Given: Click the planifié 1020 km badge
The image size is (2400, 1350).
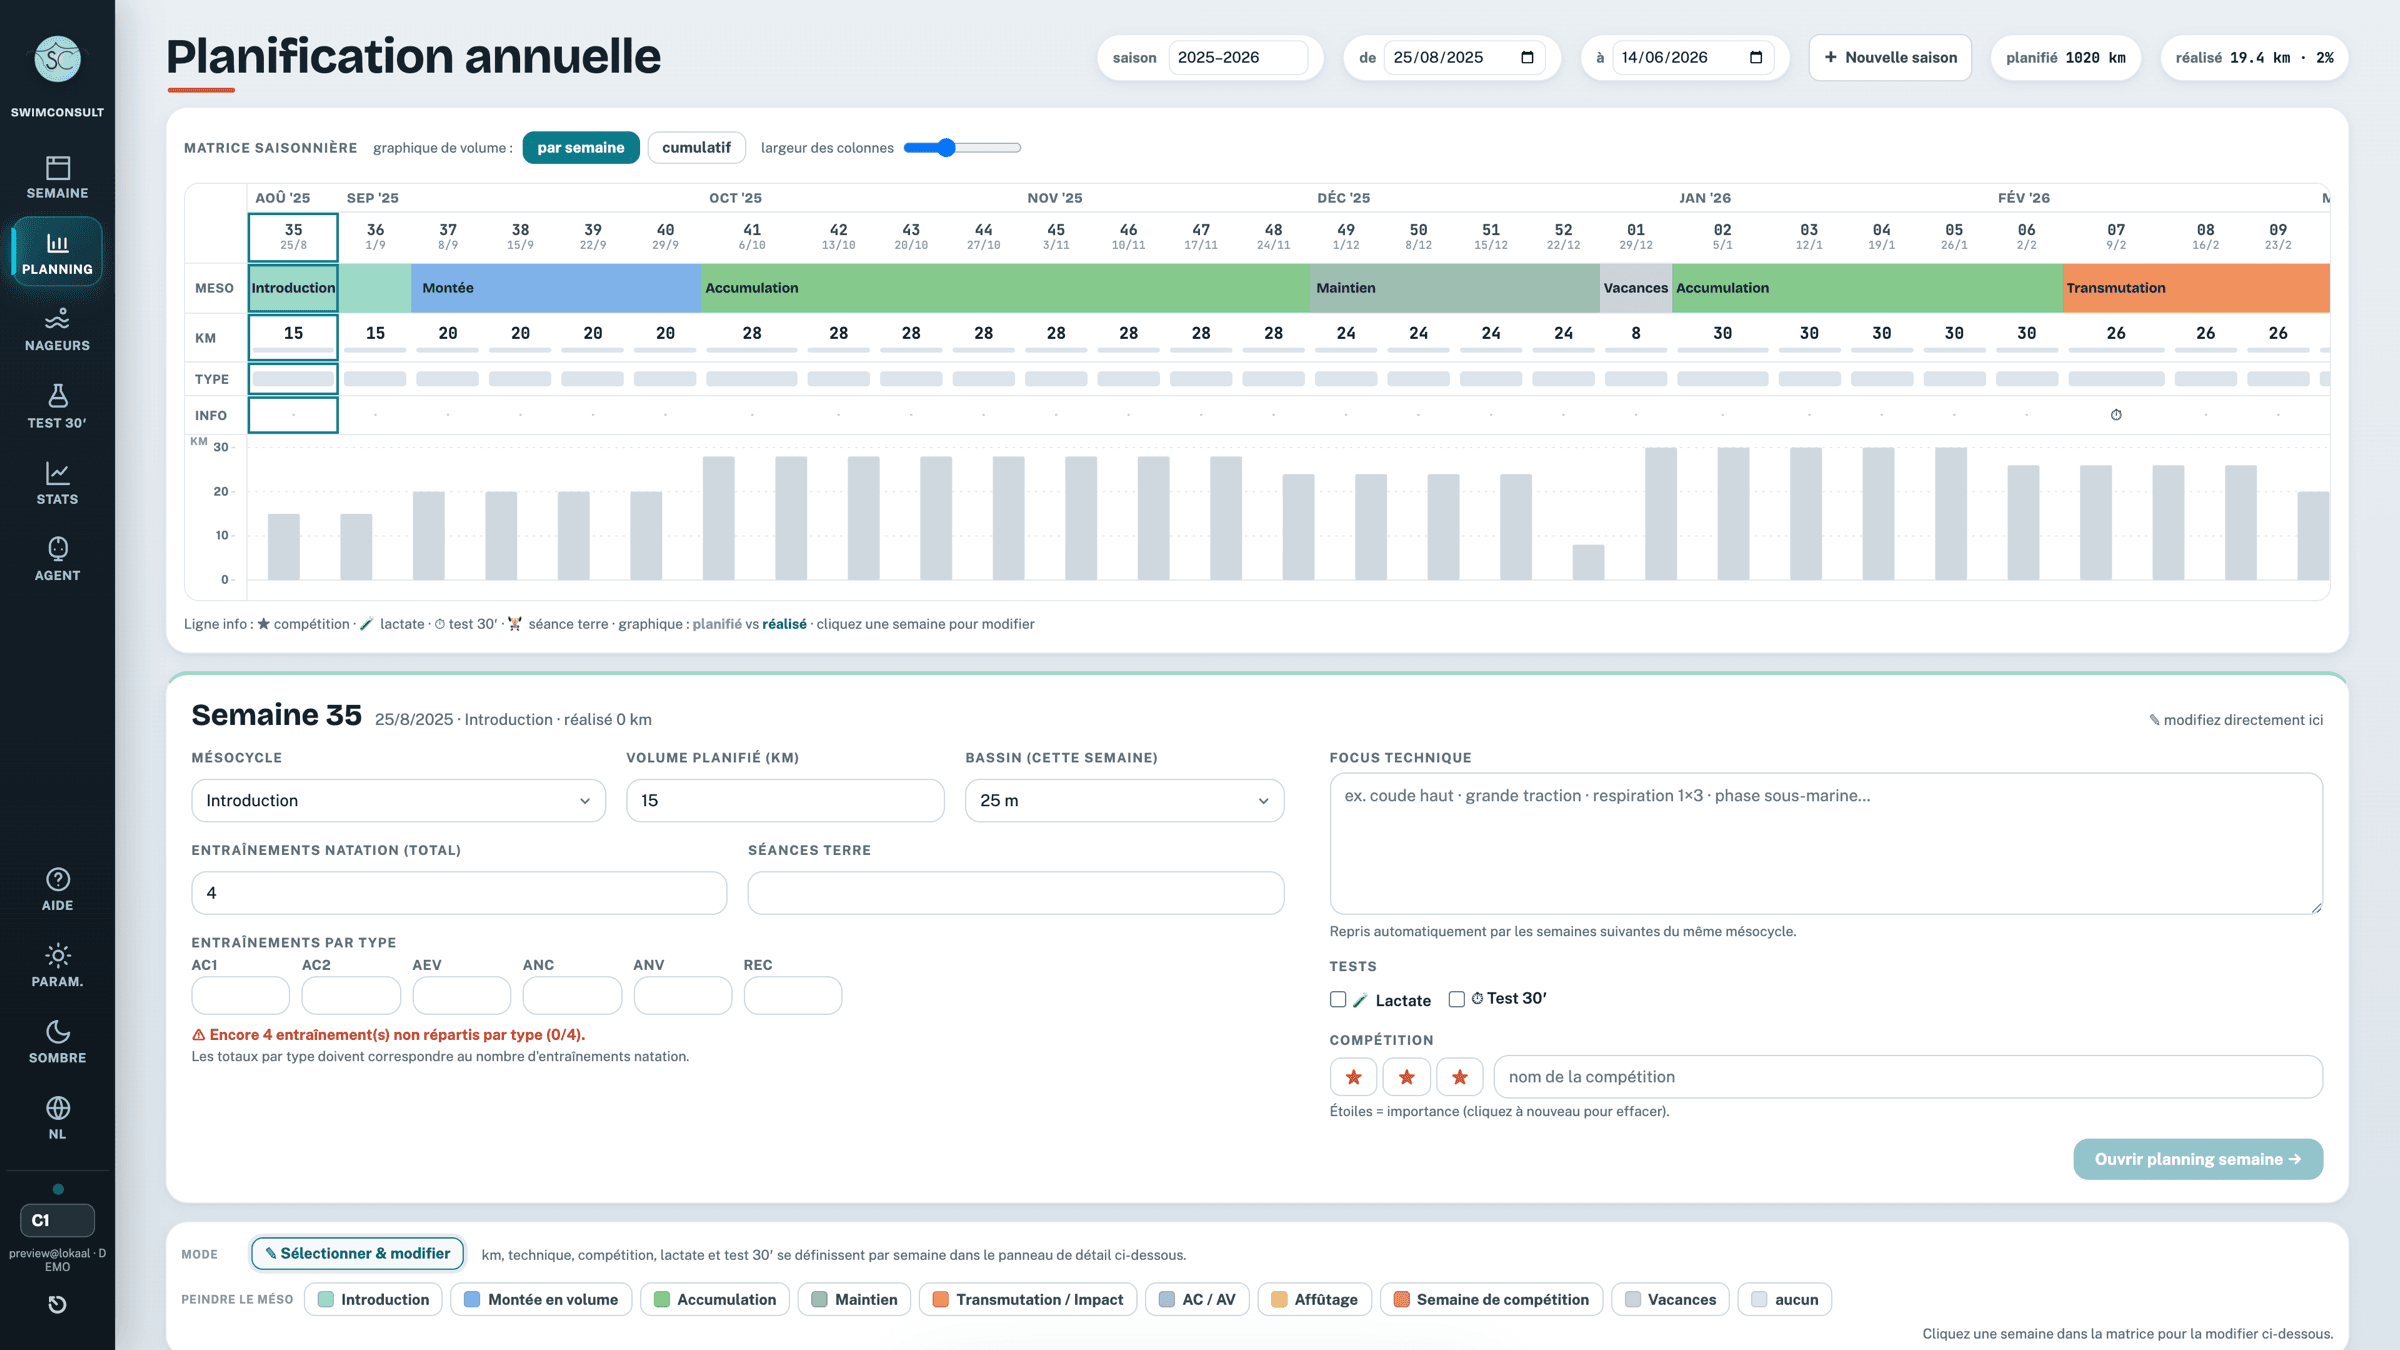Looking at the screenshot, I should click(2066, 57).
